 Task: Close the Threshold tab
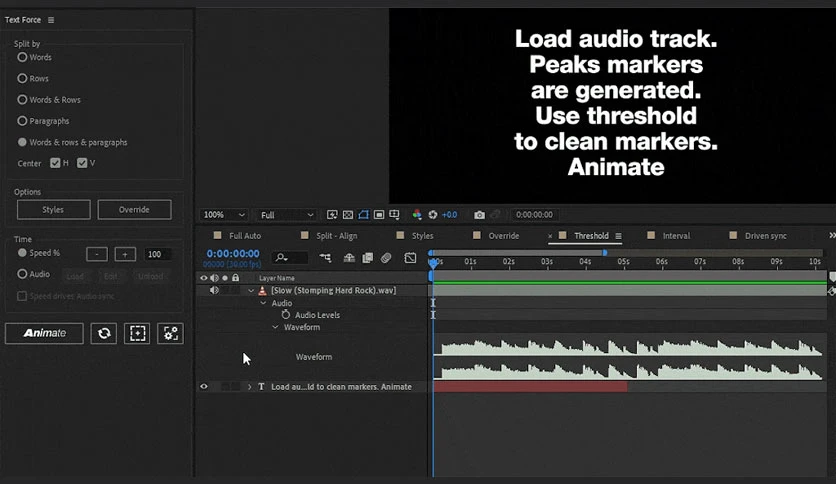(550, 236)
